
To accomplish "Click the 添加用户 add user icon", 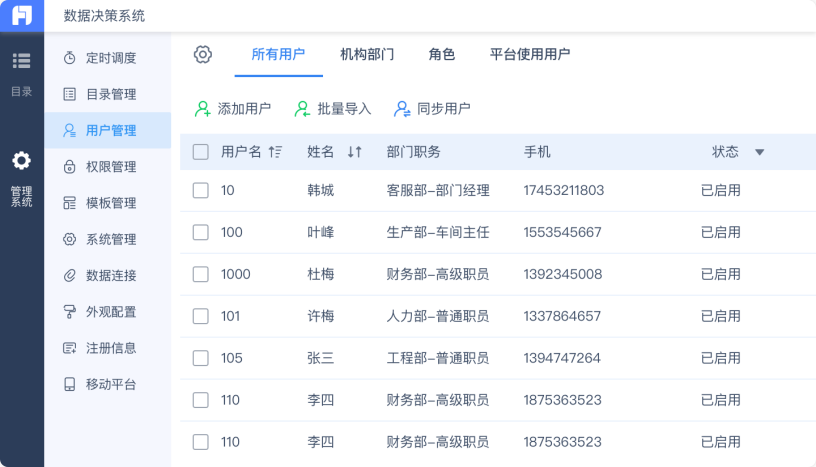I will point(202,109).
